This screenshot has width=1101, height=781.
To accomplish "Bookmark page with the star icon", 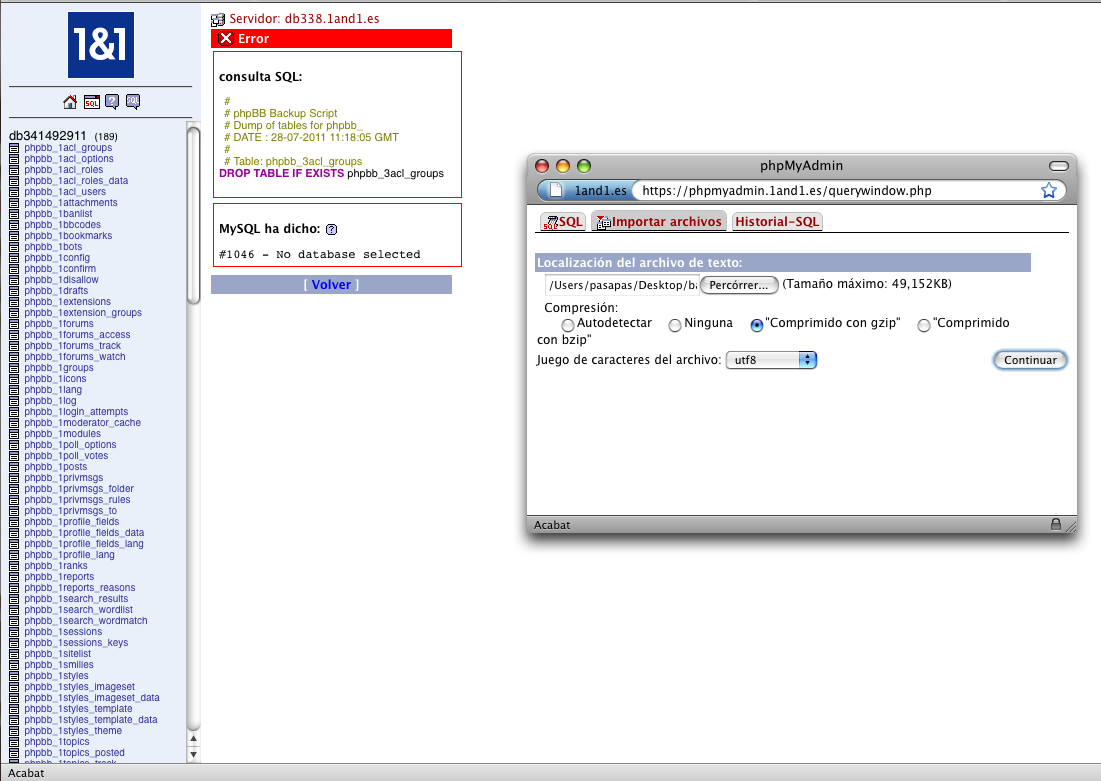I will click(x=1049, y=190).
